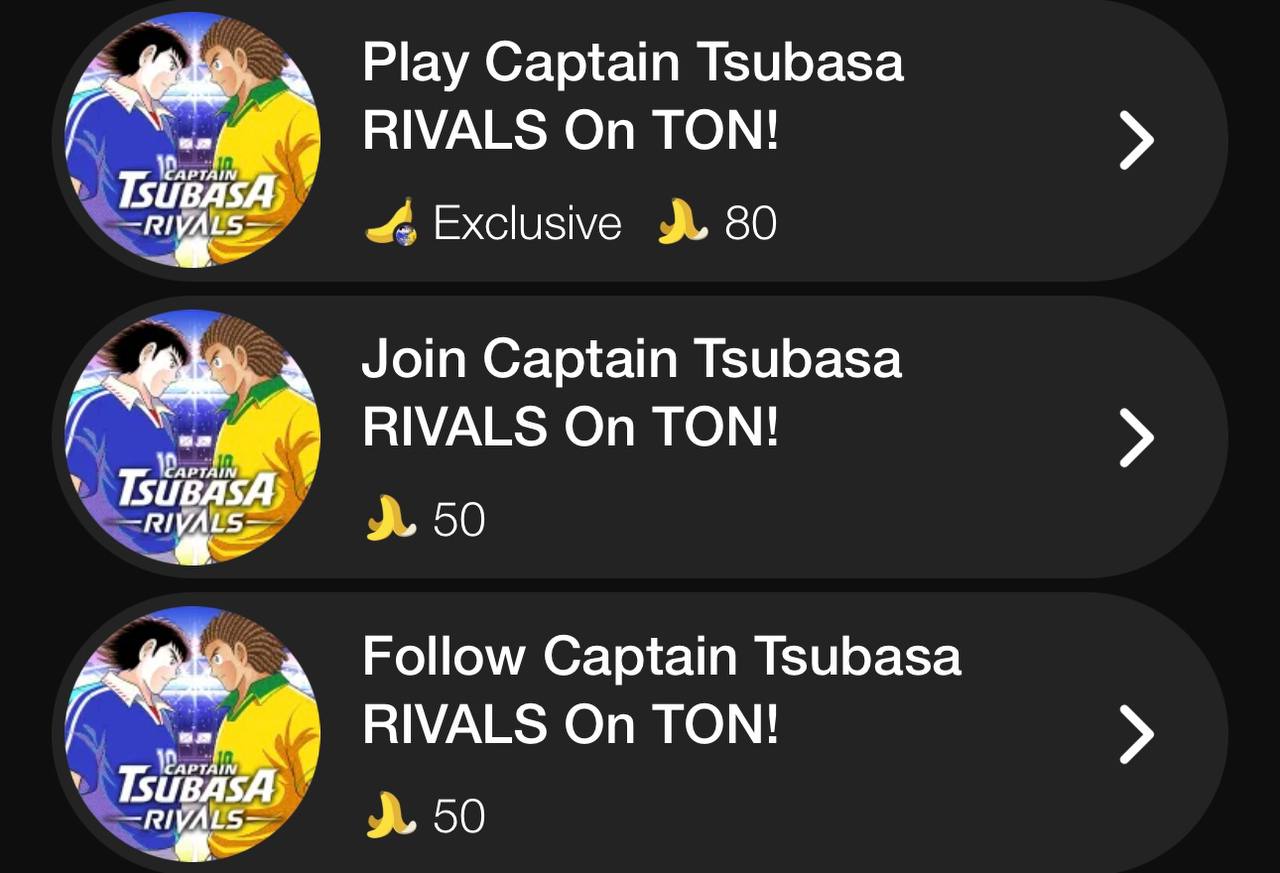The image size is (1280, 873).
Task: Tap the Exclusive banana globe icon
Action: tap(391, 222)
